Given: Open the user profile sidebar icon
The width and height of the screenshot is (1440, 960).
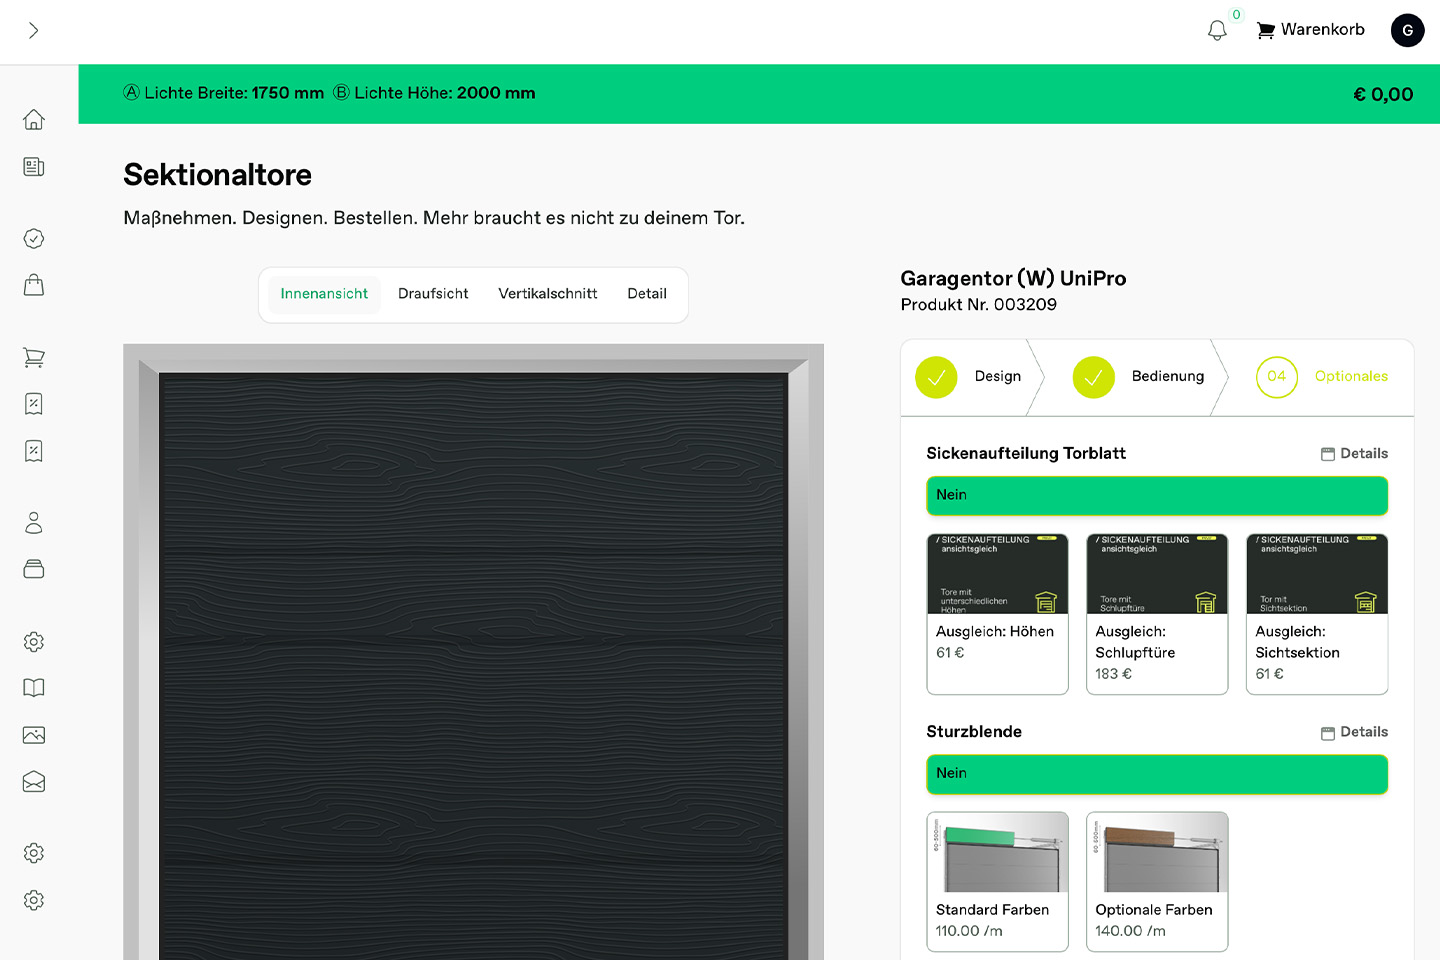Looking at the screenshot, I should coord(34,522).
